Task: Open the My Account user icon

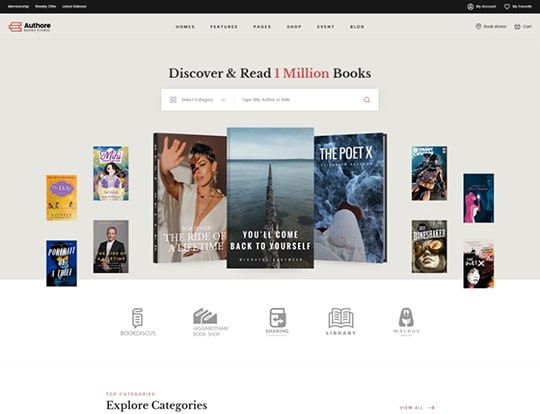Action: pos(470,7)
